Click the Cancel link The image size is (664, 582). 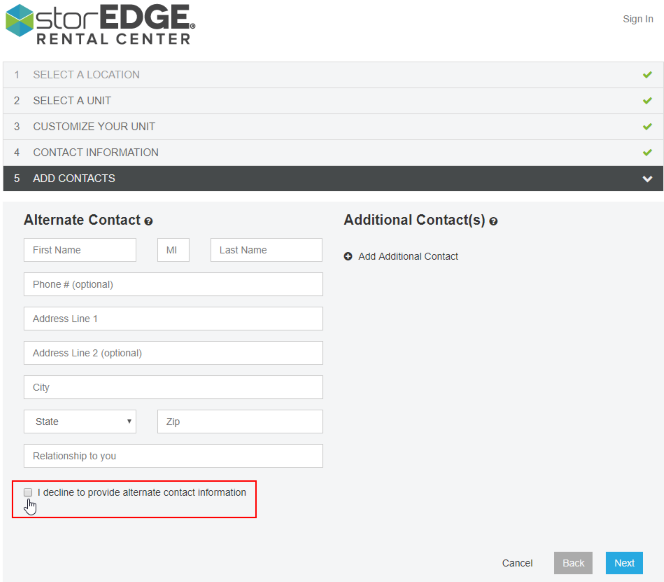pyautogui.click(x=517, y=563)
